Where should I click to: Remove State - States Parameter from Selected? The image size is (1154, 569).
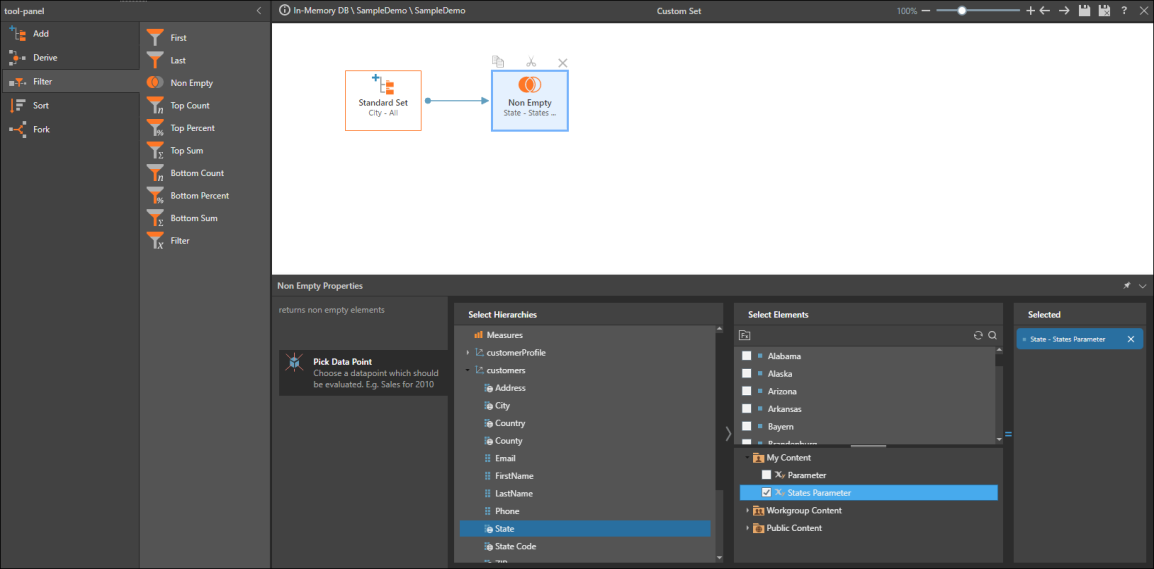(x=1131, y=339)
